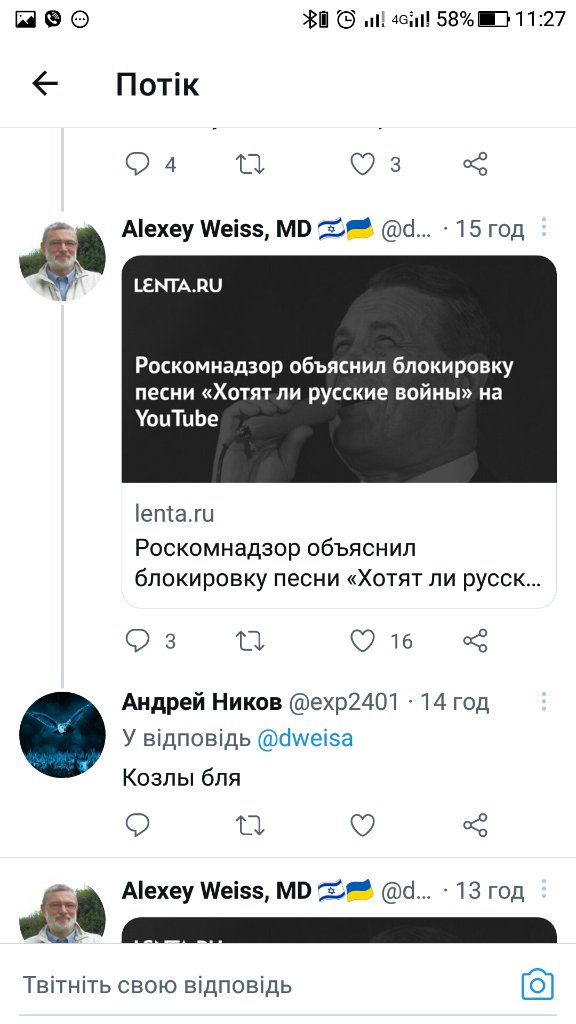Focus the "Твітніть свою відповідь" reply field
The image size is (576, 1024).
[261, 984]
